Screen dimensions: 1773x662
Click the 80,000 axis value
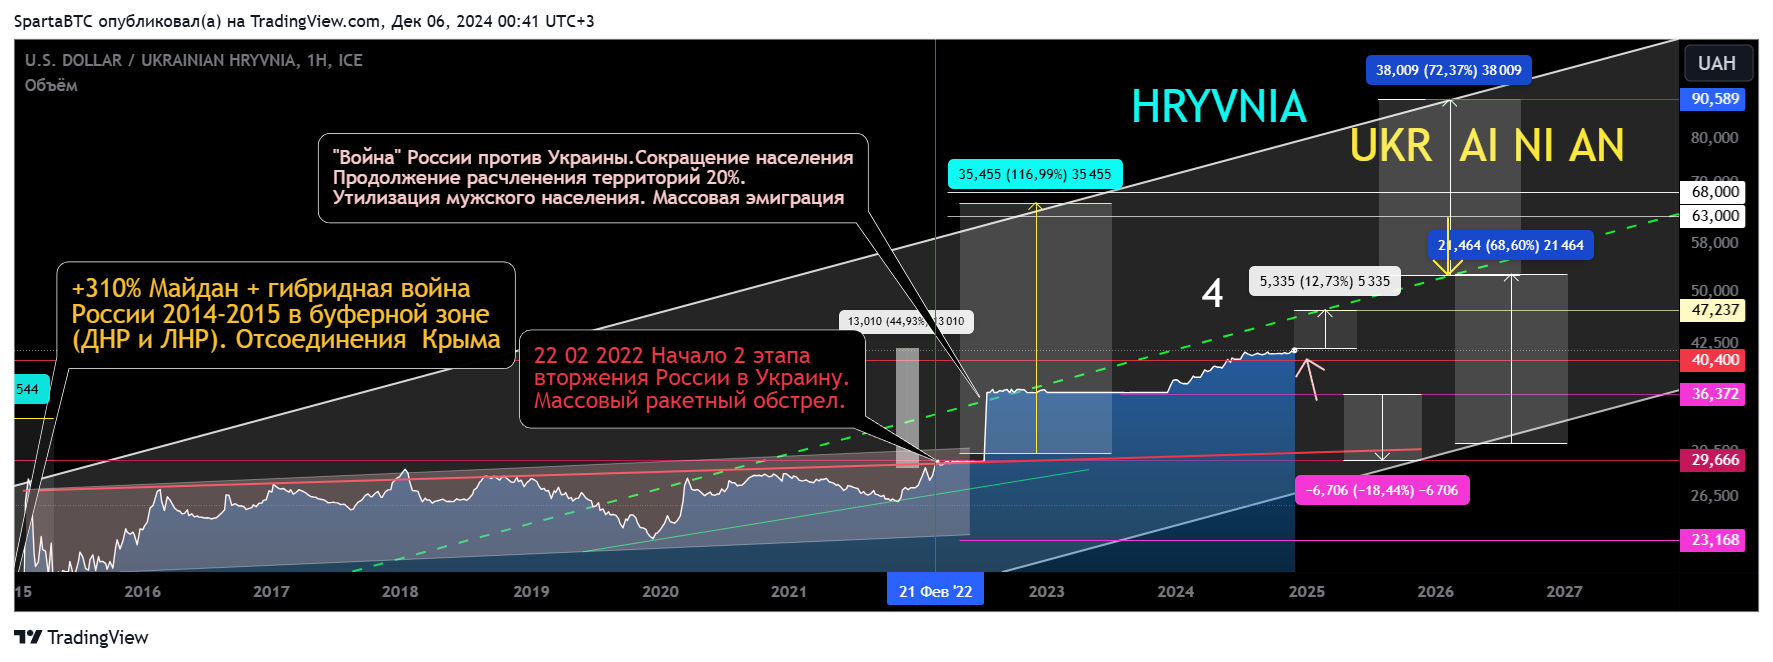[x=1714, y=138]
